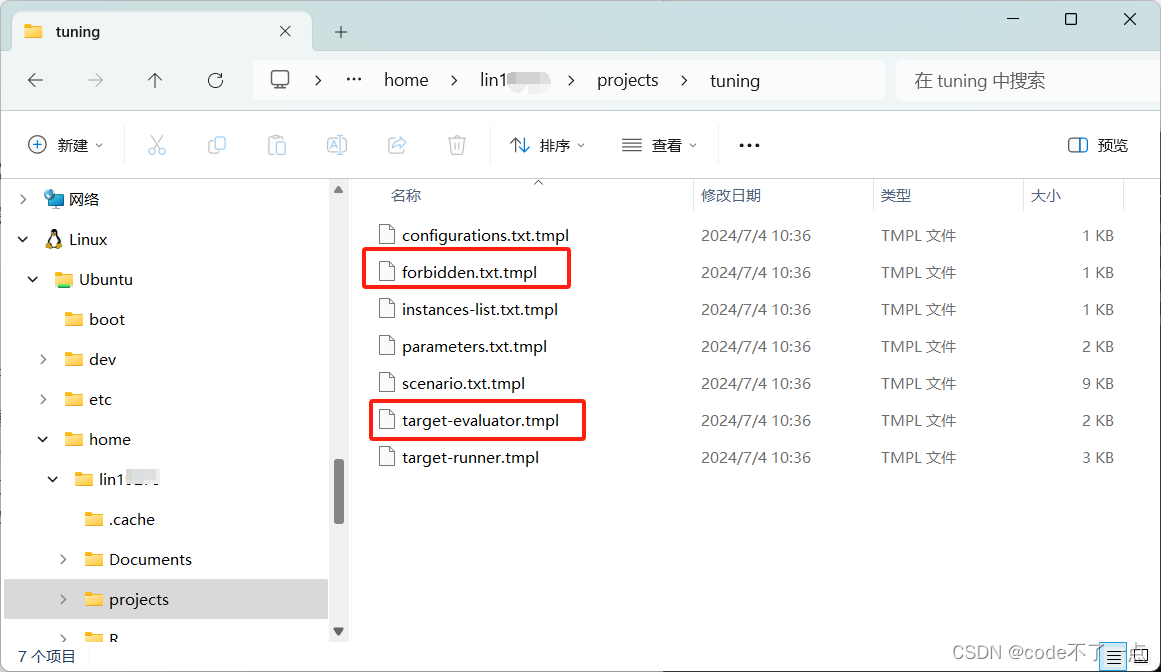Viewport: 1161px width, 672px height.
Task: Open the 查看 (View) dropdown
Action: (x=658, y=144)
